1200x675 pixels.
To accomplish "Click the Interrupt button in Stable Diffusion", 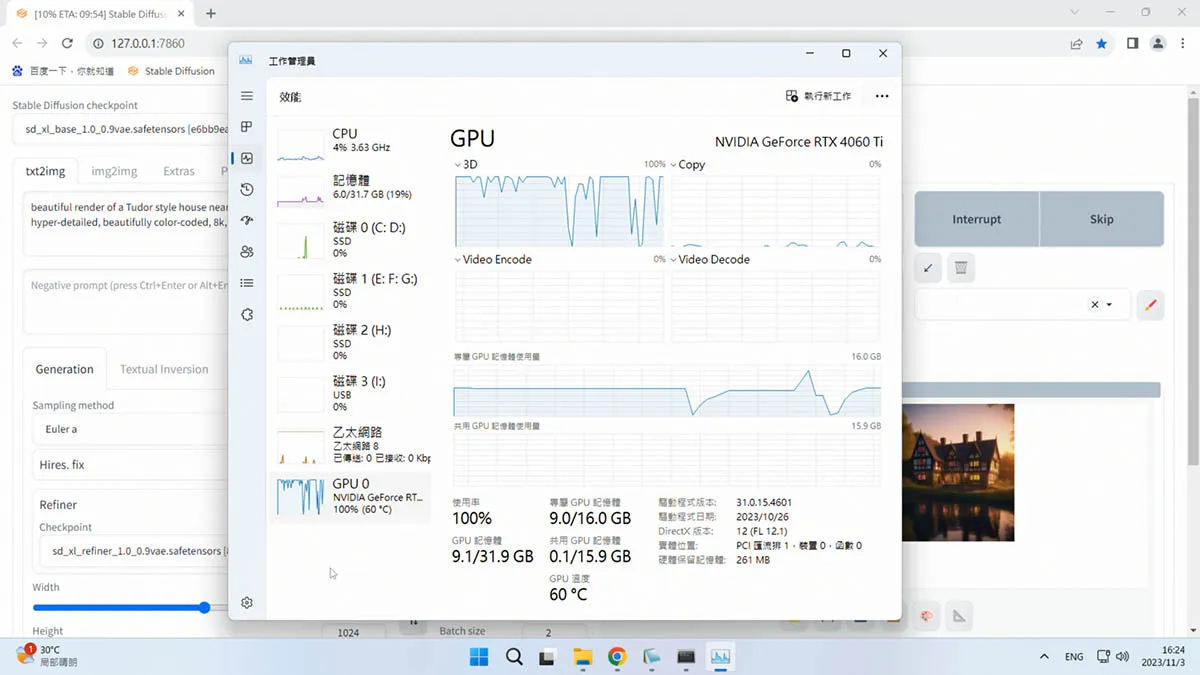I will pos(977,219).
